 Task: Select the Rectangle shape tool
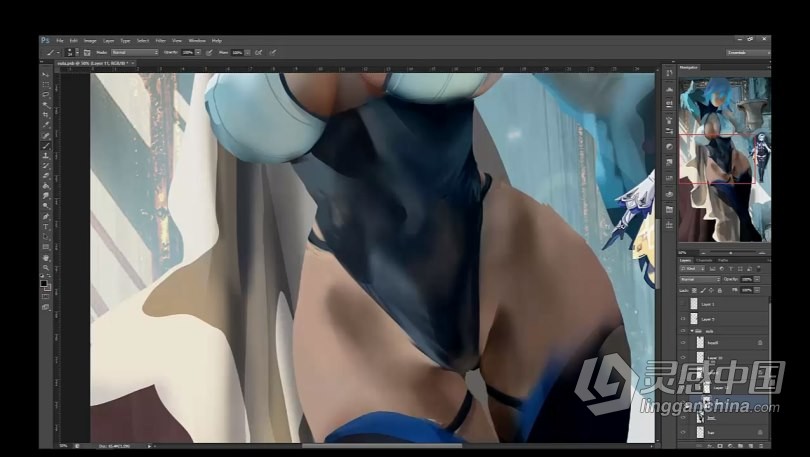click(45, 247)
